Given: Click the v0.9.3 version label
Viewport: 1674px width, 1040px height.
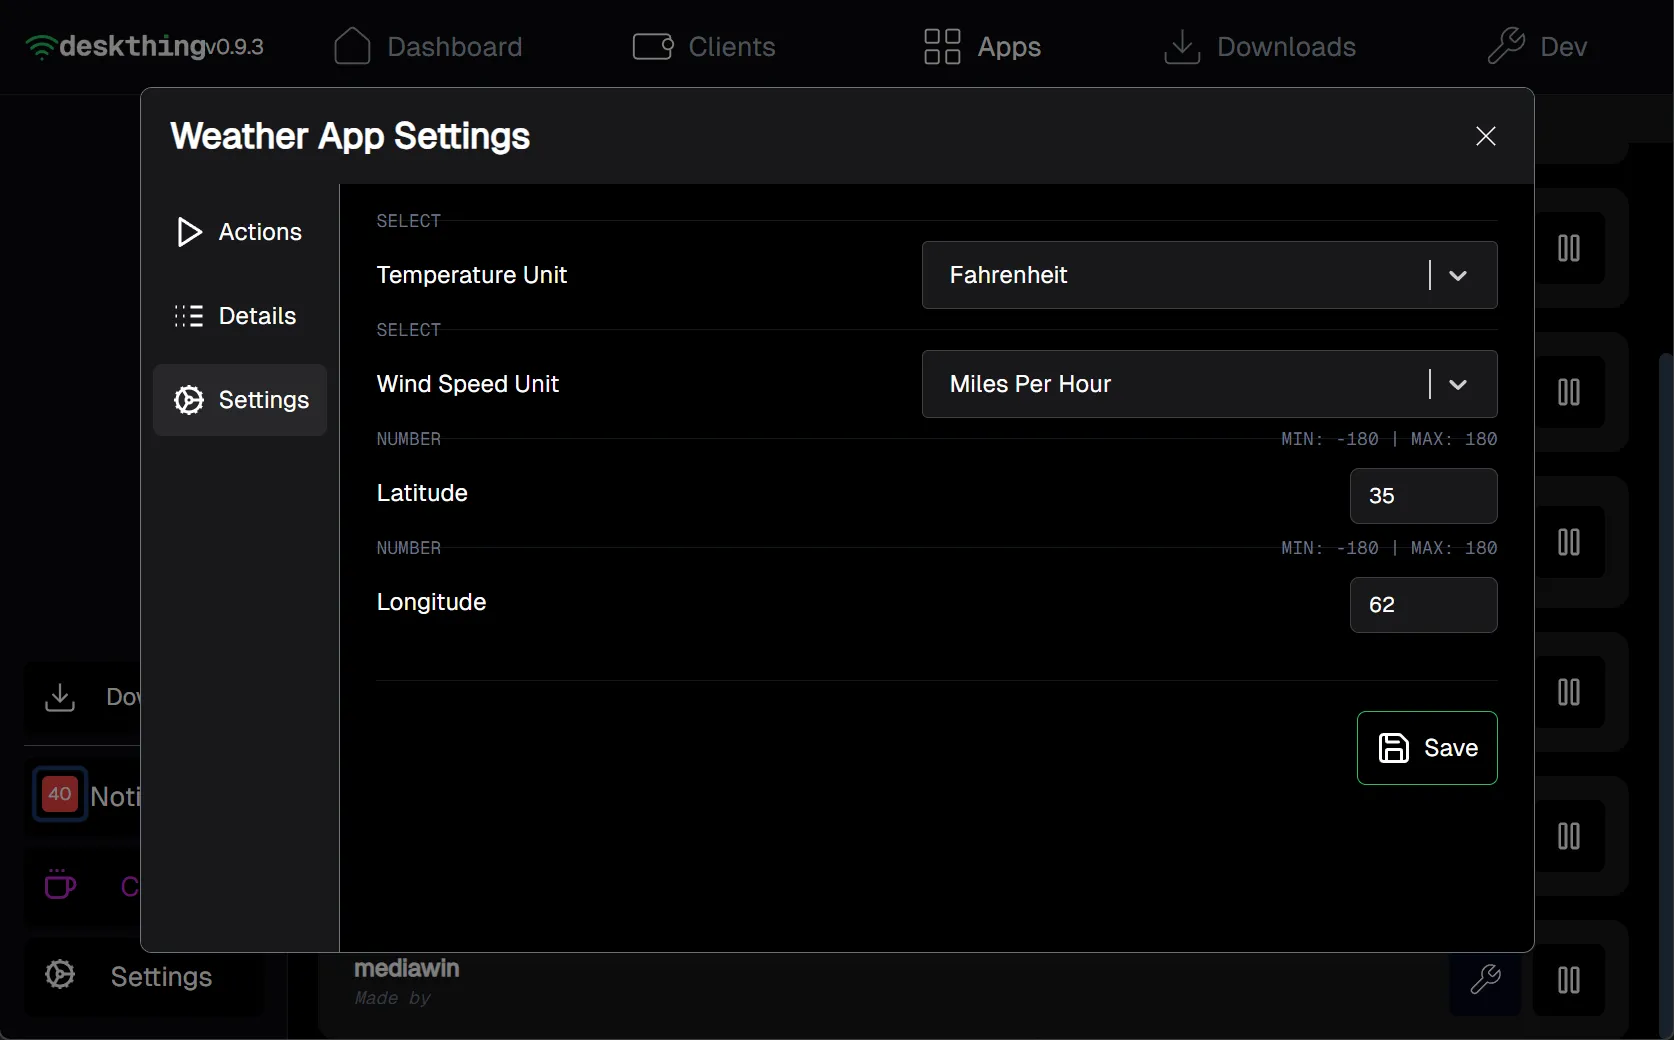Looking at the screenshot, I should tap(235, 47).
